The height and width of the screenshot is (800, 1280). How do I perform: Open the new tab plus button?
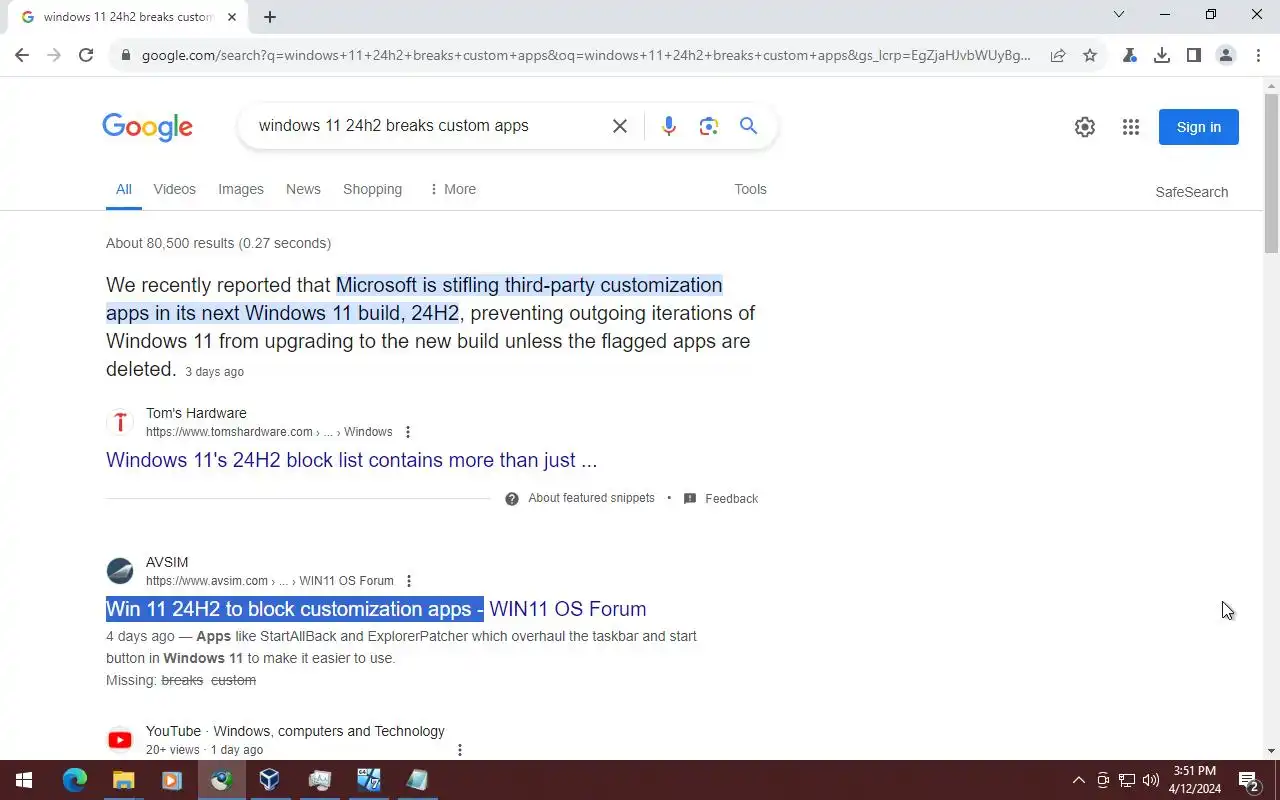click(270, 17)
